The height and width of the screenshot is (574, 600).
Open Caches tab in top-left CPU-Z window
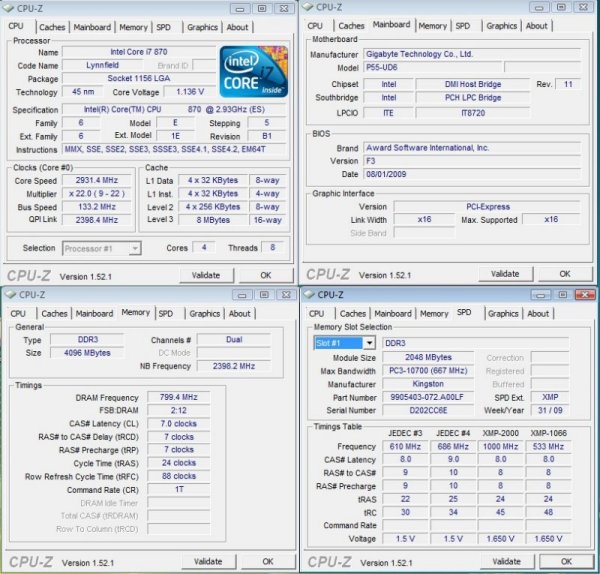(x=52, y=27)
